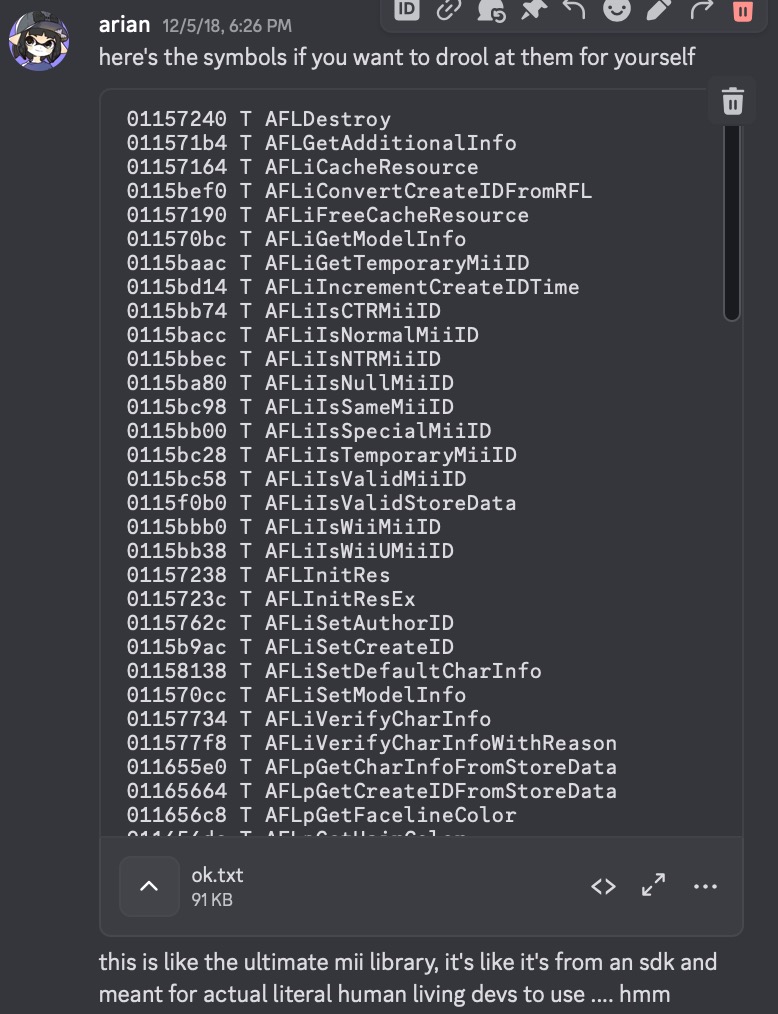Copy message link using chain icon
This screenshot has width=778, height=1014.
pyautogui.click(x=447, y=9)
